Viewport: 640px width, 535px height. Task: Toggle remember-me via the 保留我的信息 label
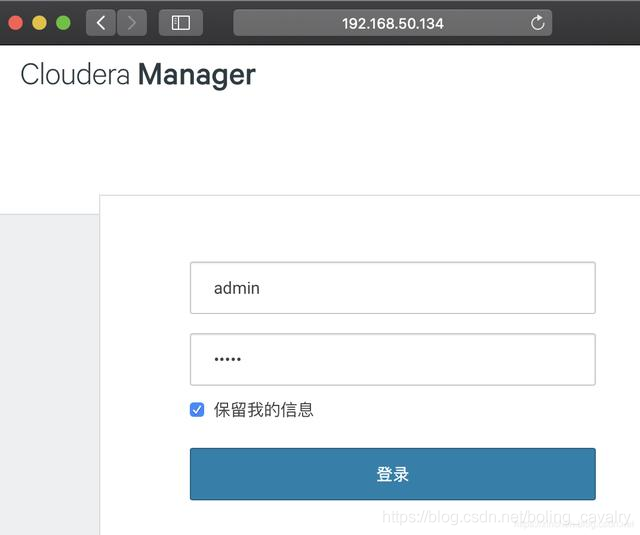pyautogui.click(x=264, y=409)
